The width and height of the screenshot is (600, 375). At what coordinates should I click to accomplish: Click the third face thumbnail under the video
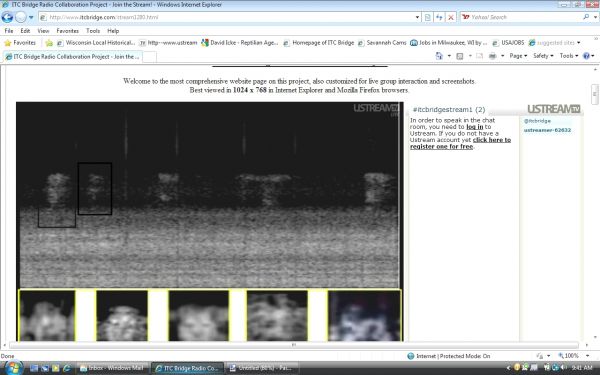click(199, 316)
